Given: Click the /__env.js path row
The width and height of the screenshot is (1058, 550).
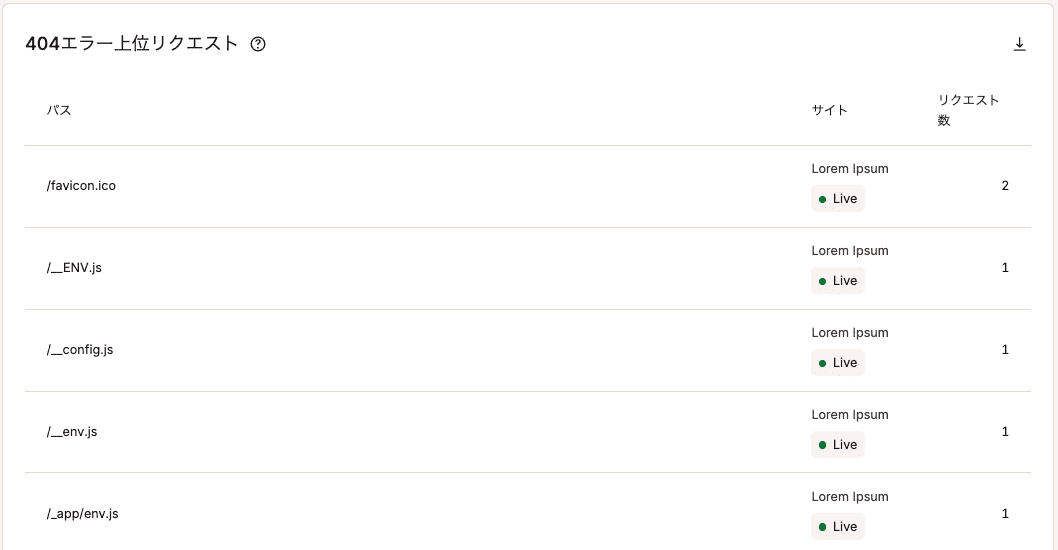Looking at the screenshot, I should 72,432.
